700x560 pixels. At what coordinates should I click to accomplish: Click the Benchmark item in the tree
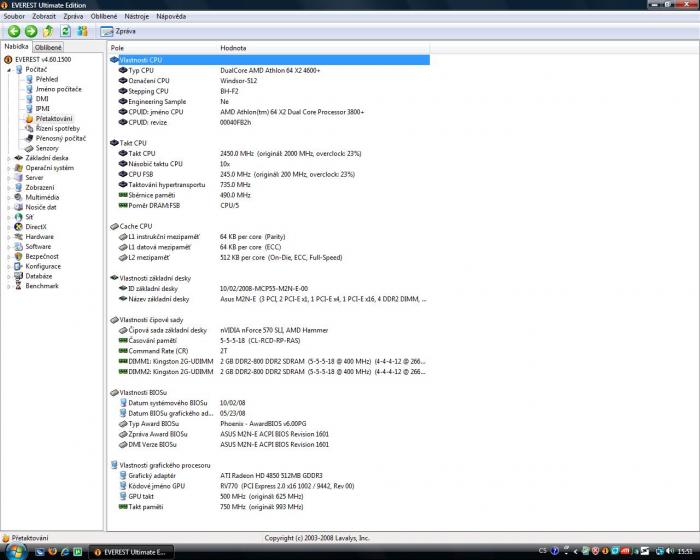(x=41, y=286)
